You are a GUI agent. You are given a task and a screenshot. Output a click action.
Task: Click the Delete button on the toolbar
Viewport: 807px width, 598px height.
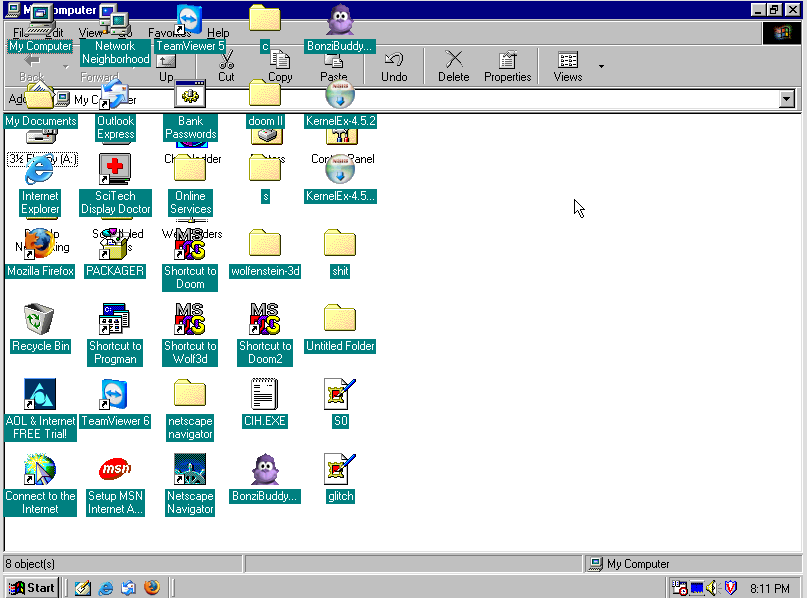pos(453,66)
